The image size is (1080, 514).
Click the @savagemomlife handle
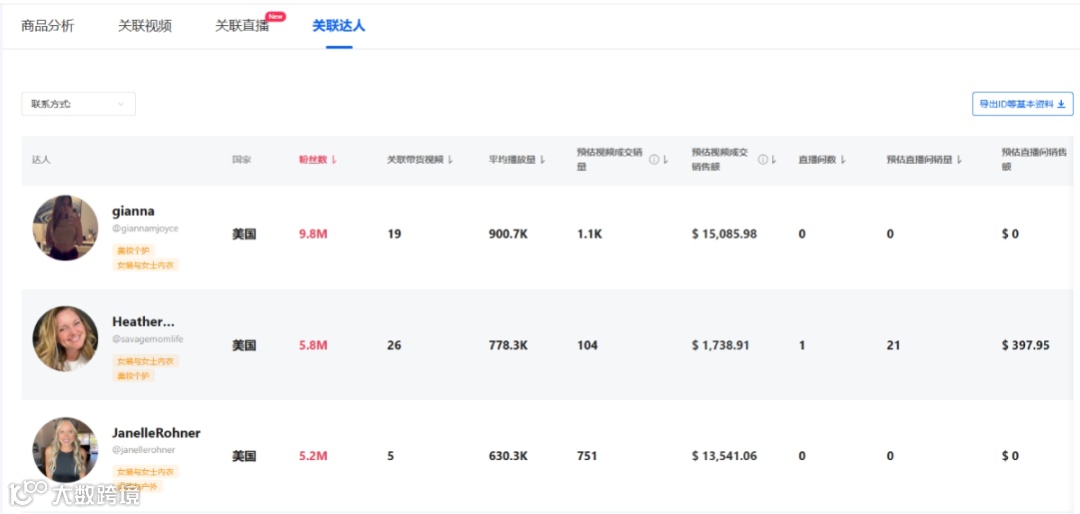click(x=148, y=339)
